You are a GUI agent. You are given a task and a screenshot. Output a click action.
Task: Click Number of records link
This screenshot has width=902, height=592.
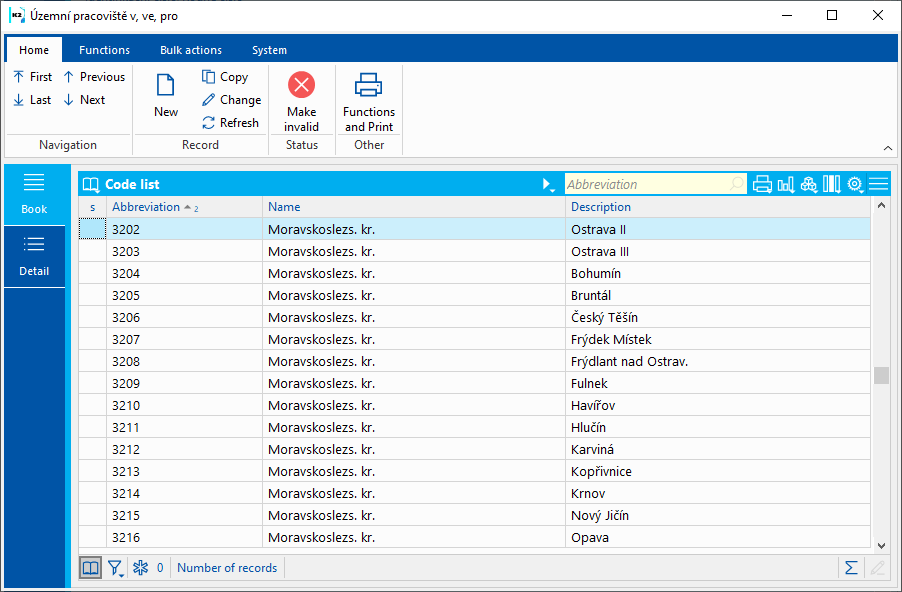coord(227,568)
